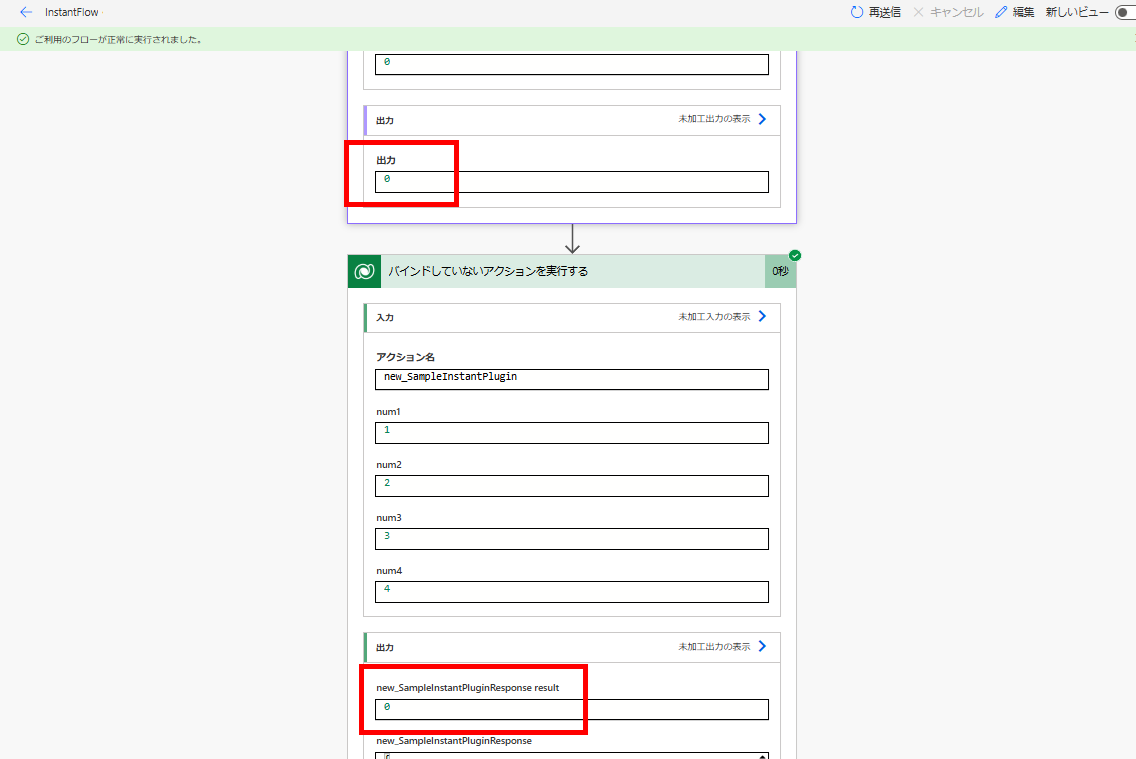Screen dimensions: 1136x759
Task: Click the new_SampleInstantPluginResponse result field
Action: (572, 710)
